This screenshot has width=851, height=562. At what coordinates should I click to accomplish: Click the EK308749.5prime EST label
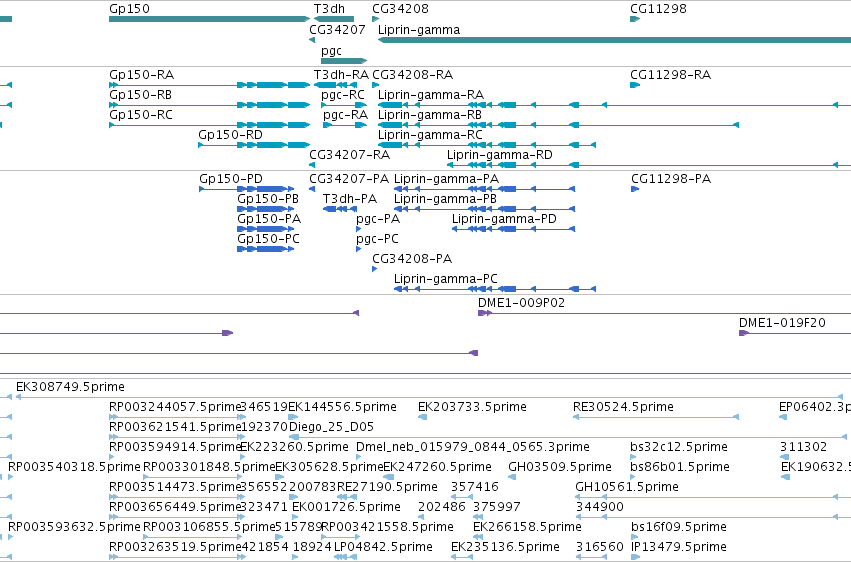pos(71,387)
